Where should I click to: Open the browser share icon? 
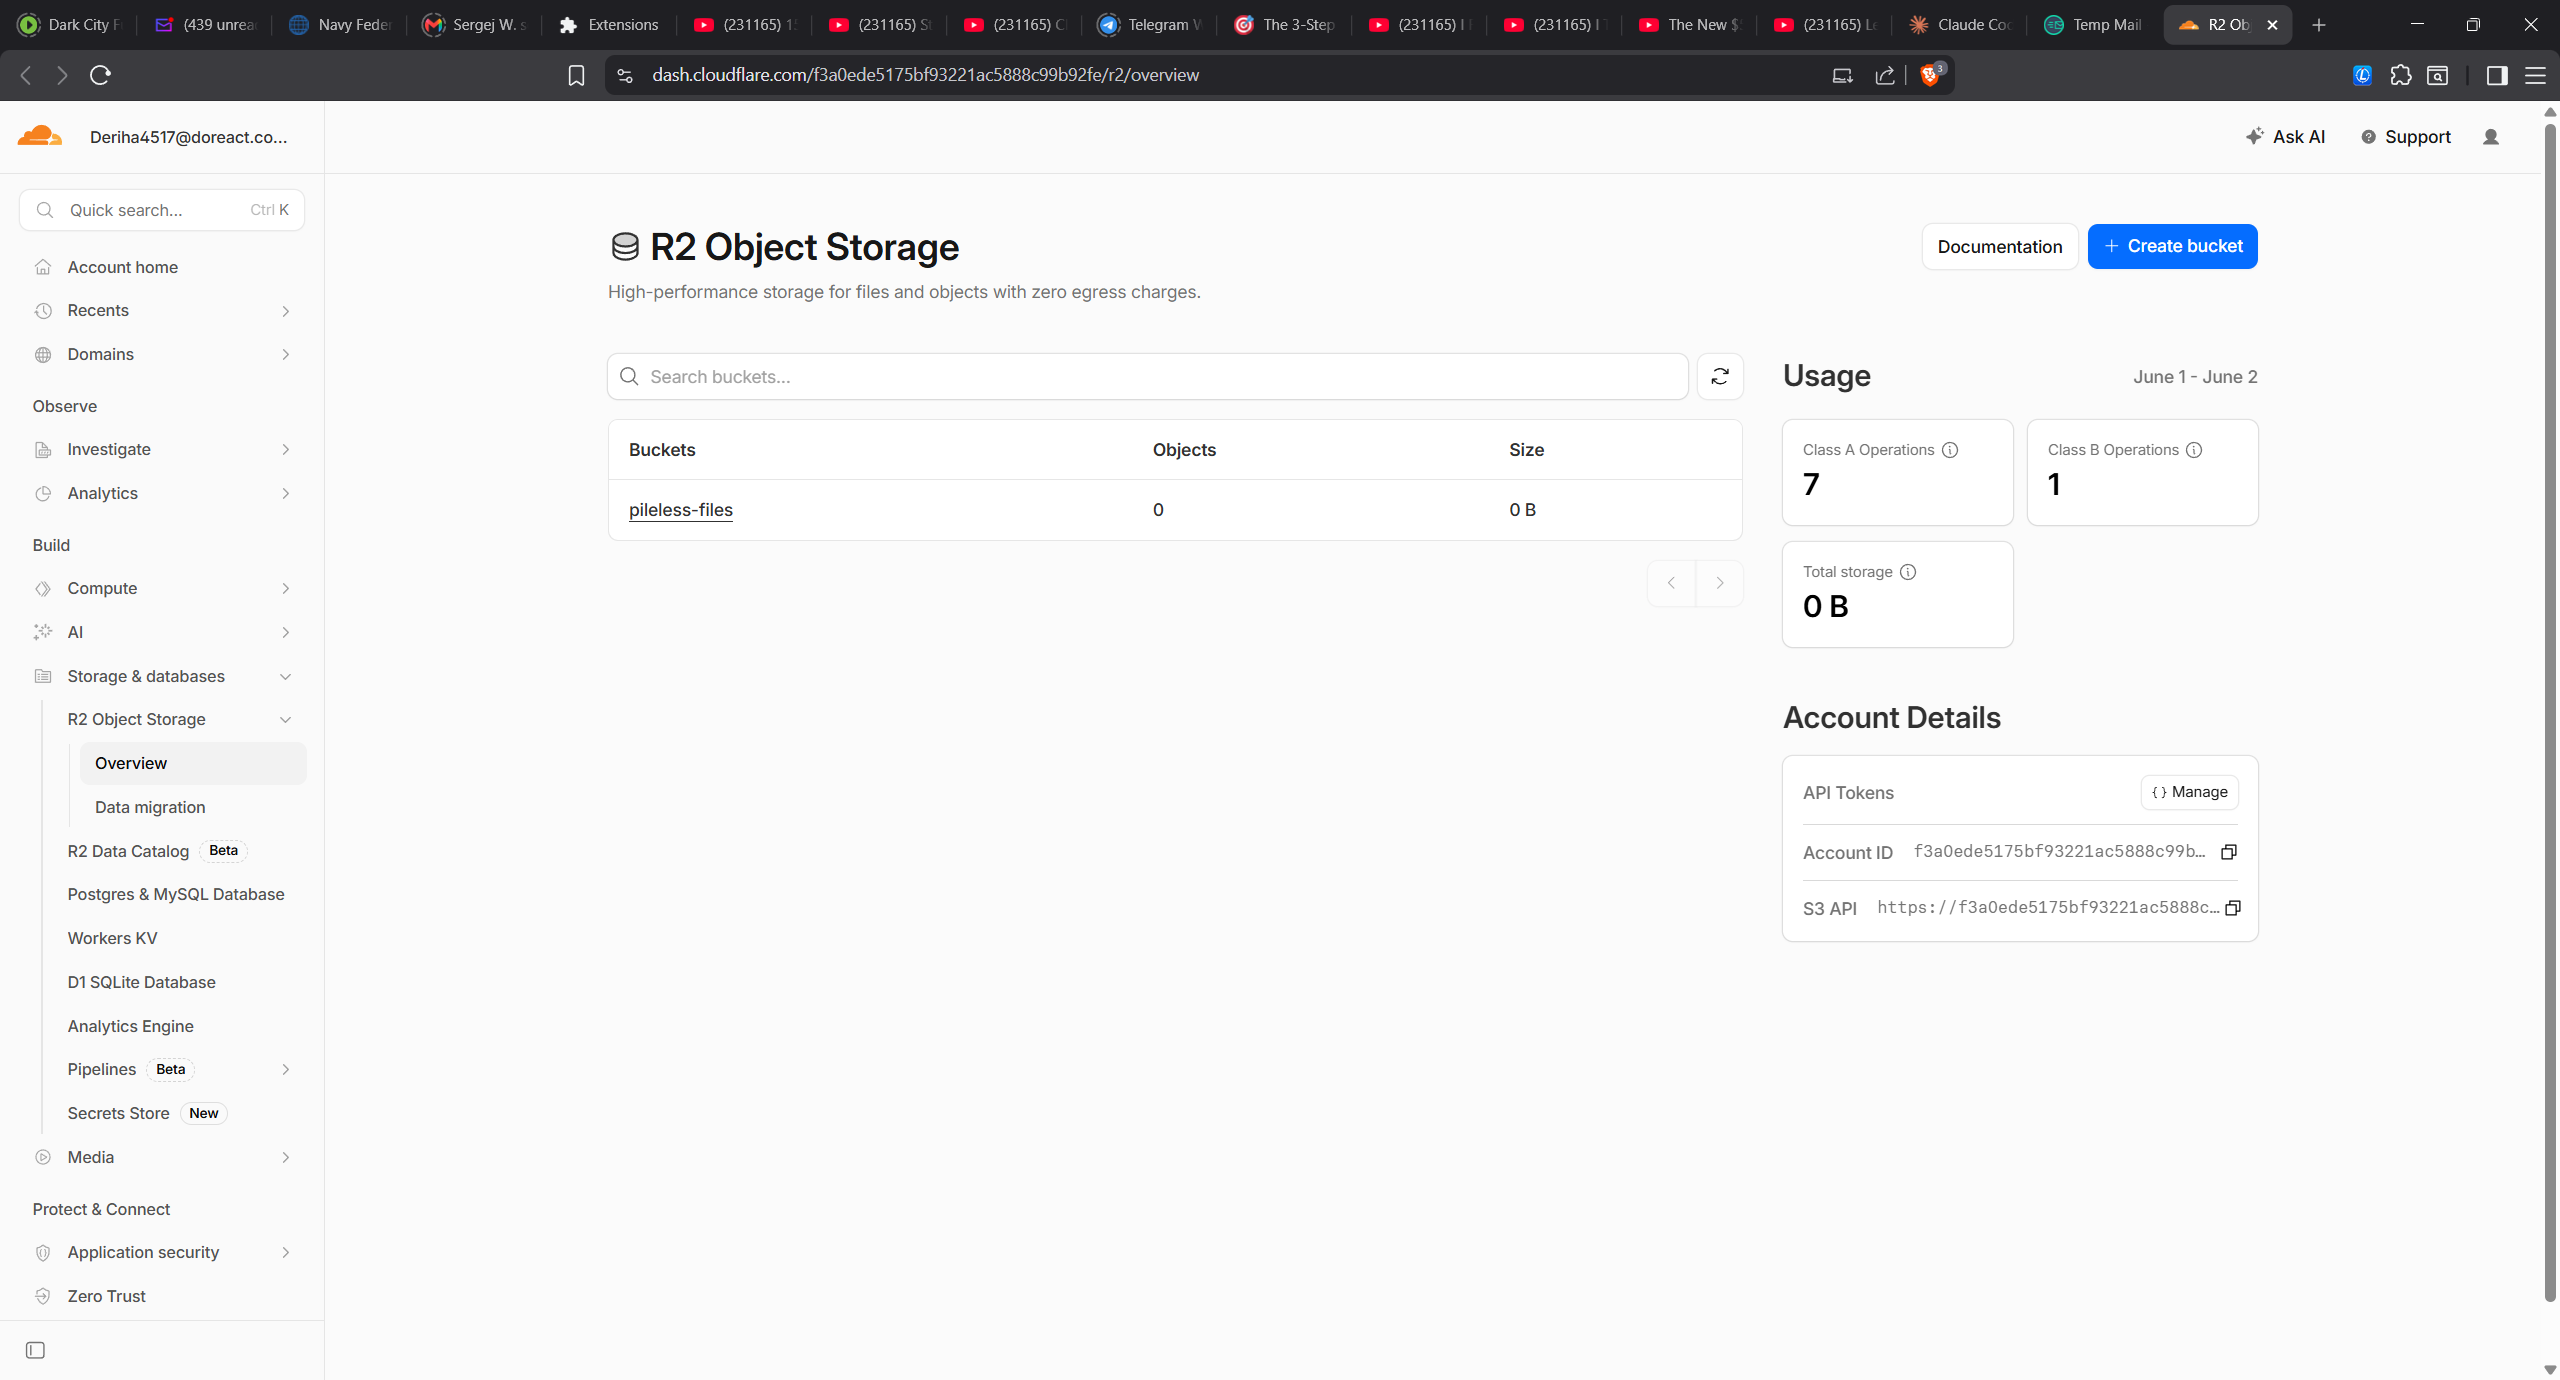[1885, 75]
